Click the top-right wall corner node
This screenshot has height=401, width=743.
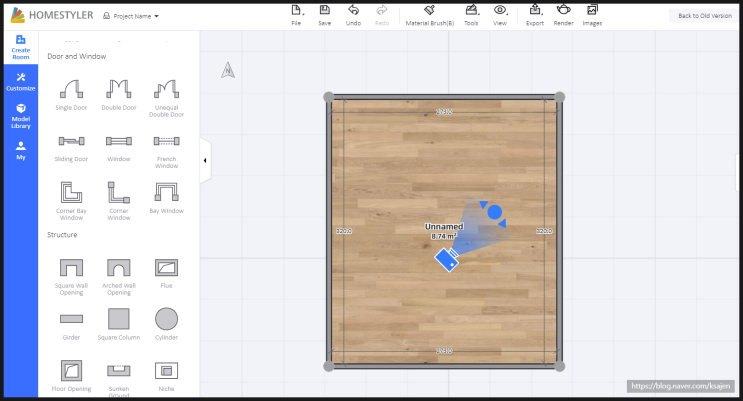[x=560, y=97]
